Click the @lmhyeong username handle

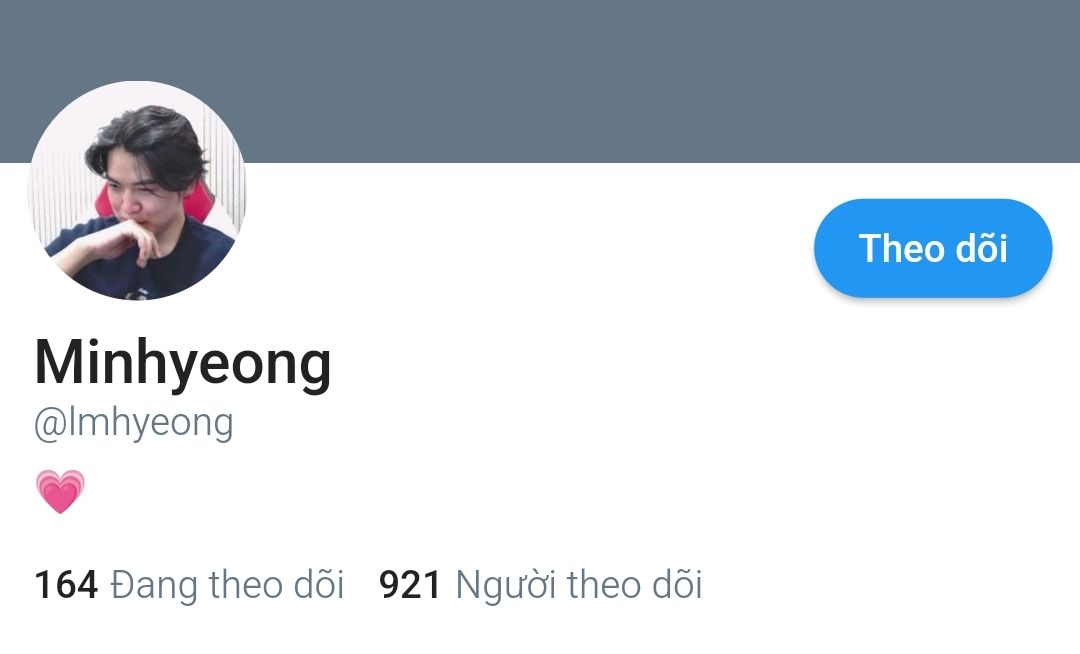tap(134, 423)
